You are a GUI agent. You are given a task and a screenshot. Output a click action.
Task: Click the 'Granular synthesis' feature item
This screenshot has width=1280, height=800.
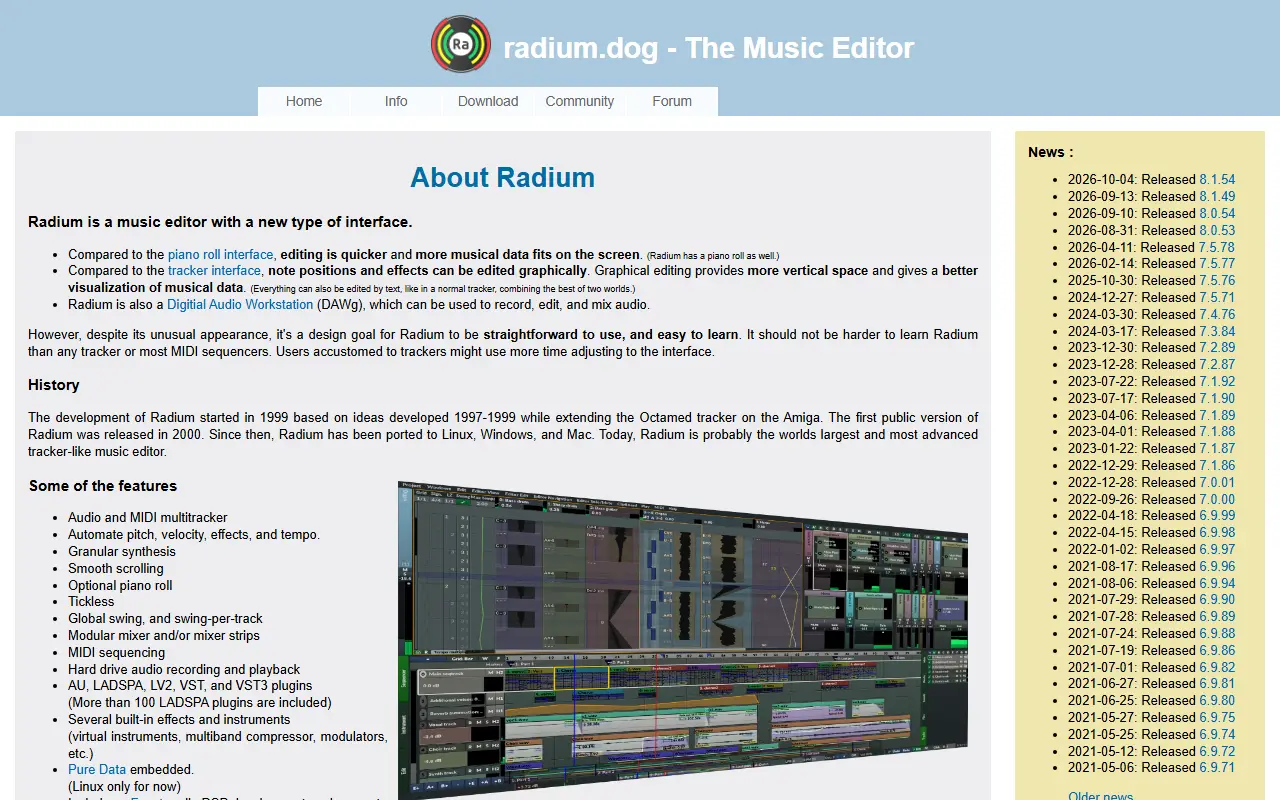(122, 552)
